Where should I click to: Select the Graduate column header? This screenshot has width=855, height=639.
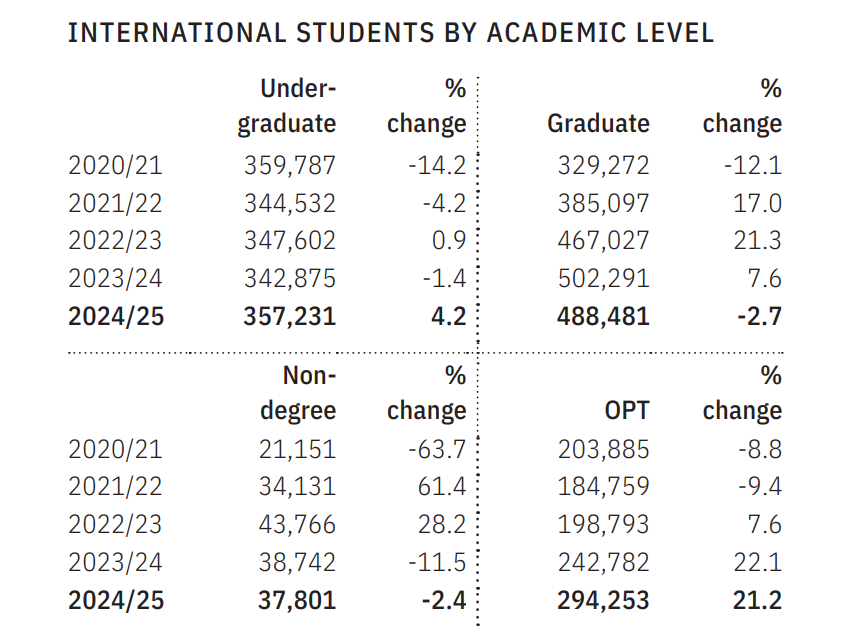[x=598, y=124]
